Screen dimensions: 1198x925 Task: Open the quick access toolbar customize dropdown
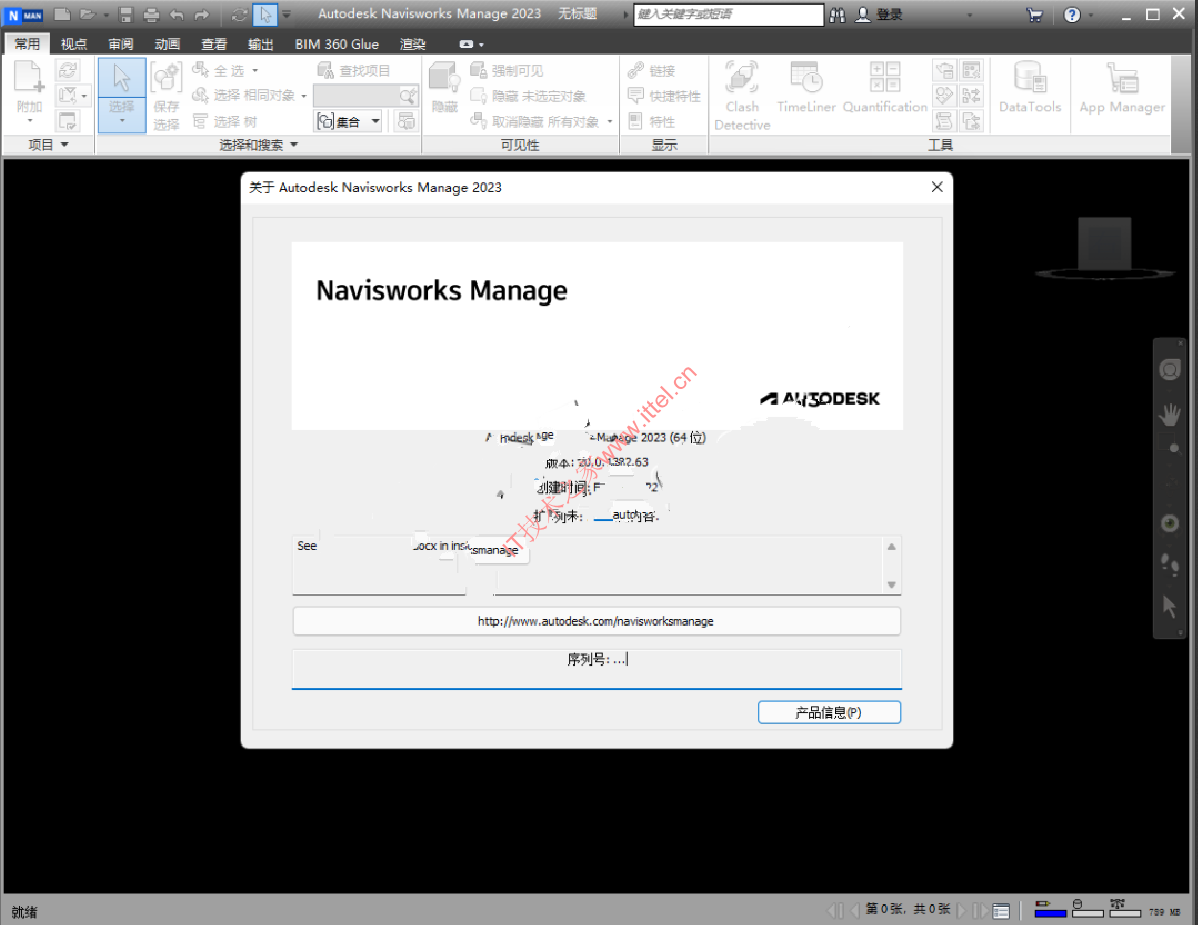287,14
